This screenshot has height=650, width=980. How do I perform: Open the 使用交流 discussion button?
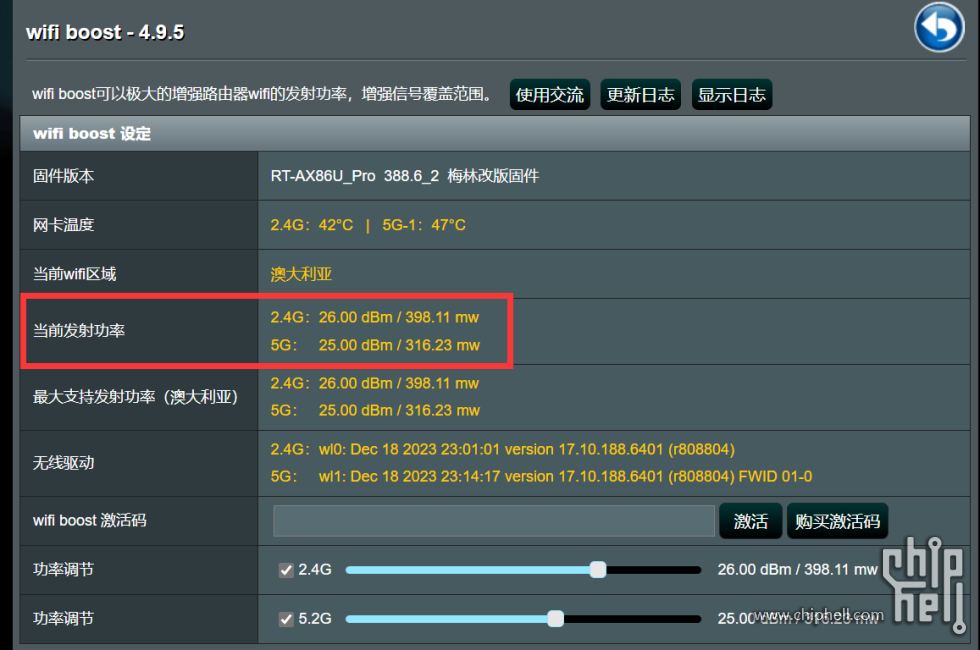pyautogui.click(x=550, y=95)
